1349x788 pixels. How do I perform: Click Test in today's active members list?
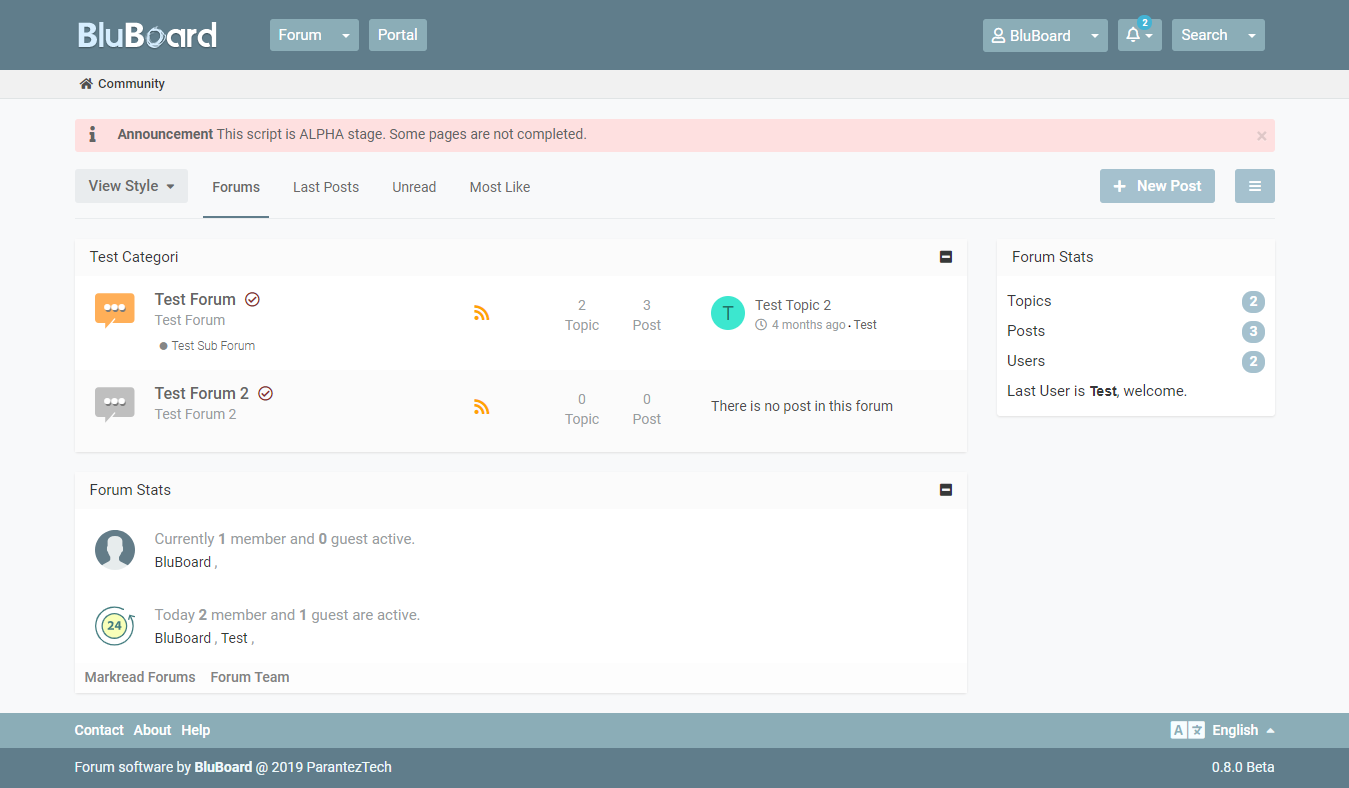tap(234, 638)
